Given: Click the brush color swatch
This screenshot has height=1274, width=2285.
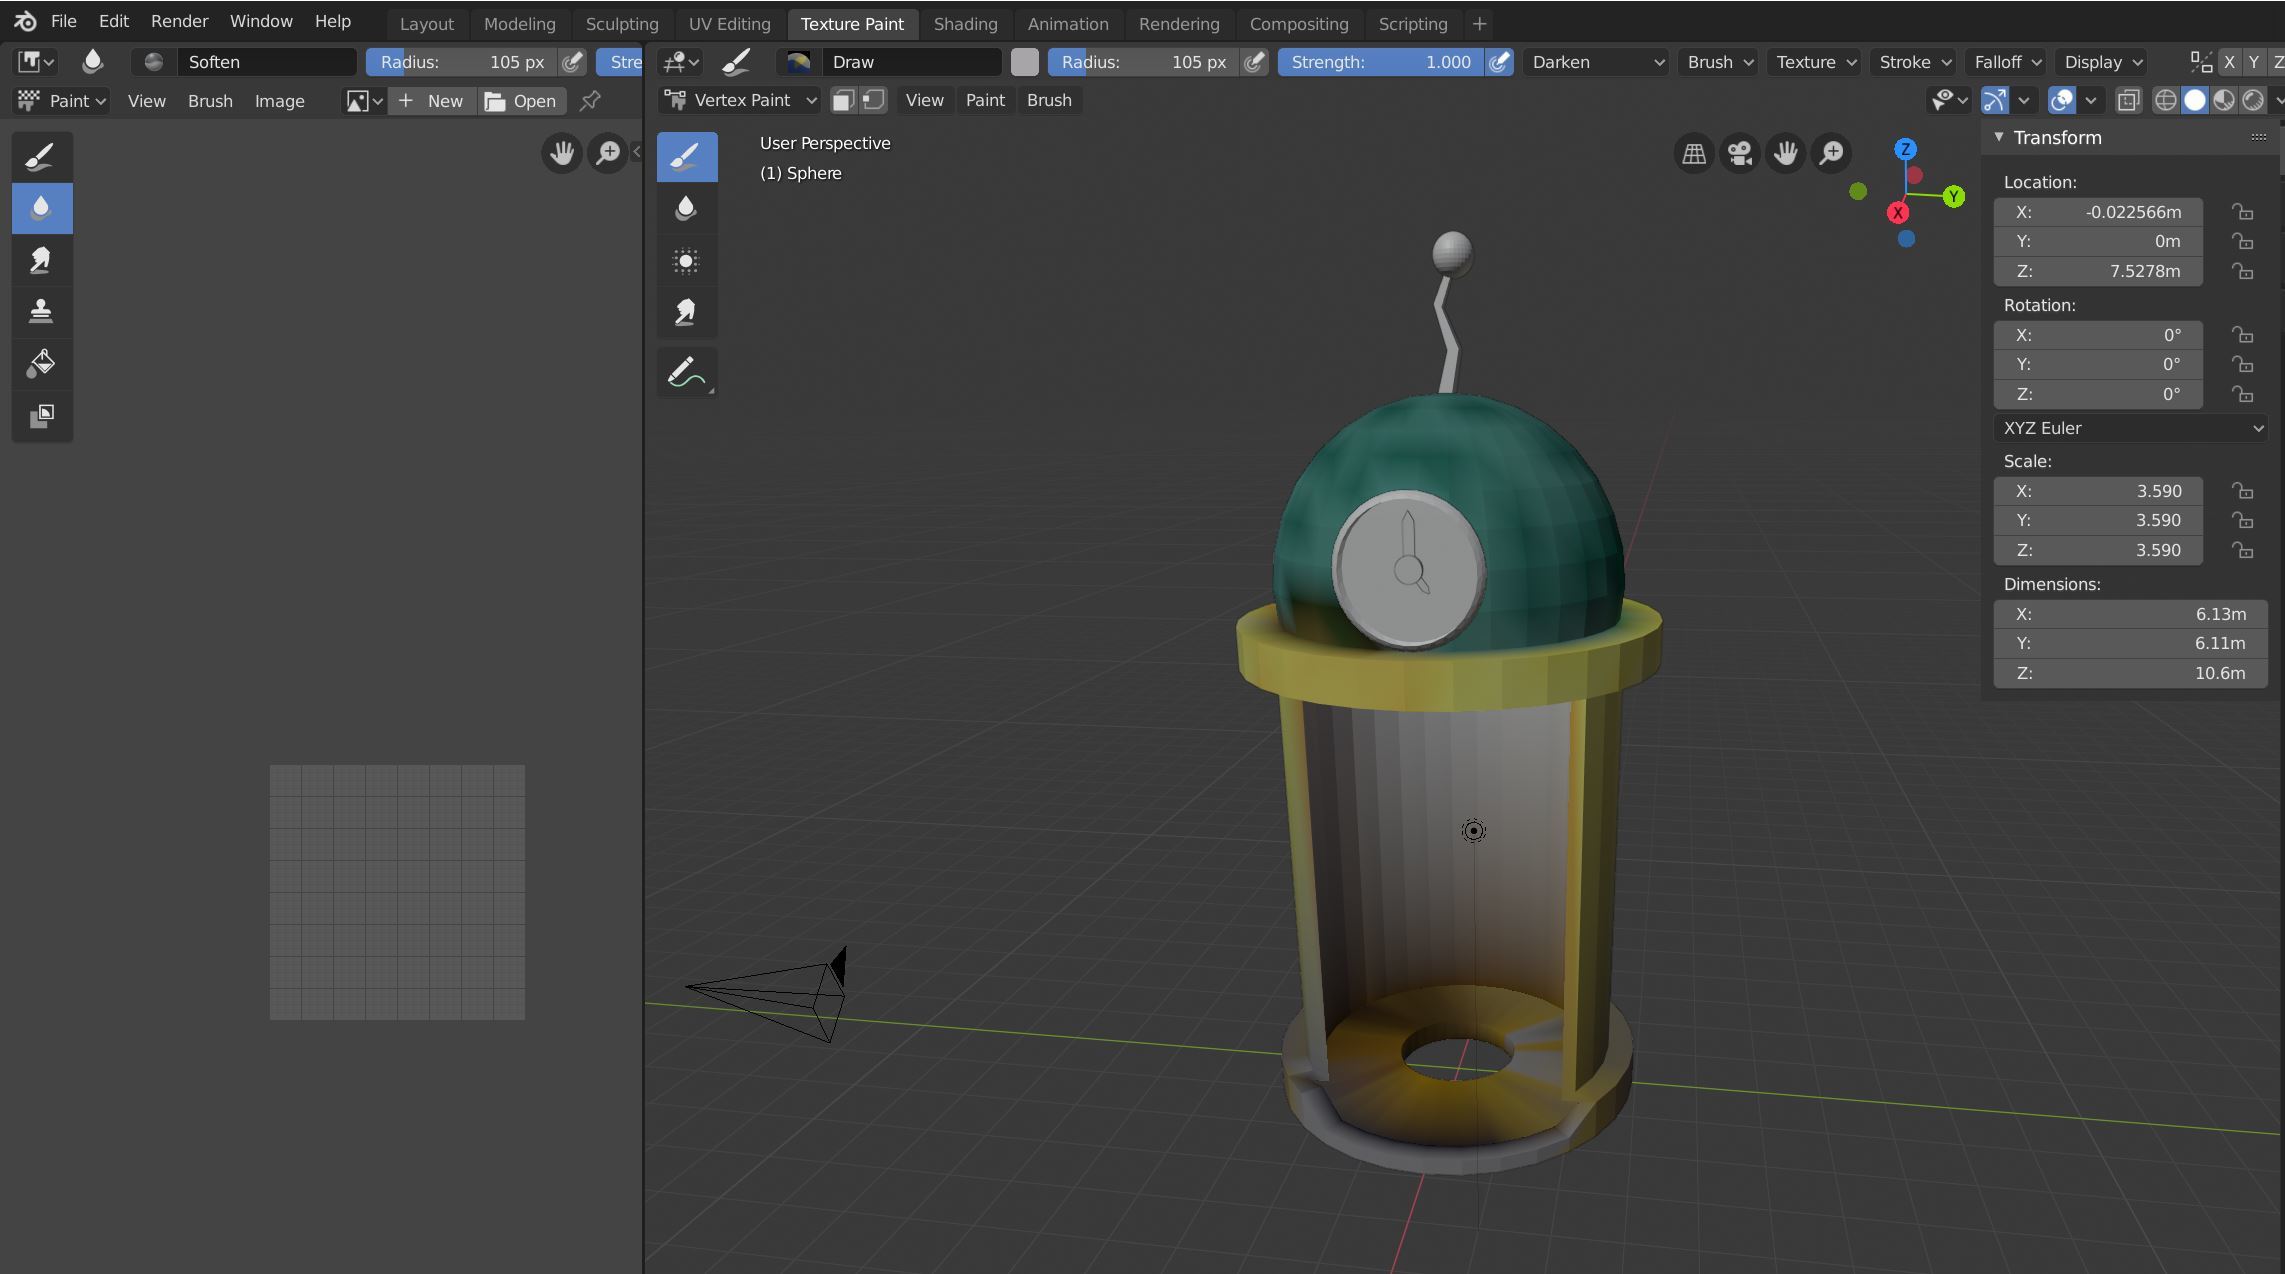Looking at the screenshot, I should [1024, 62].
